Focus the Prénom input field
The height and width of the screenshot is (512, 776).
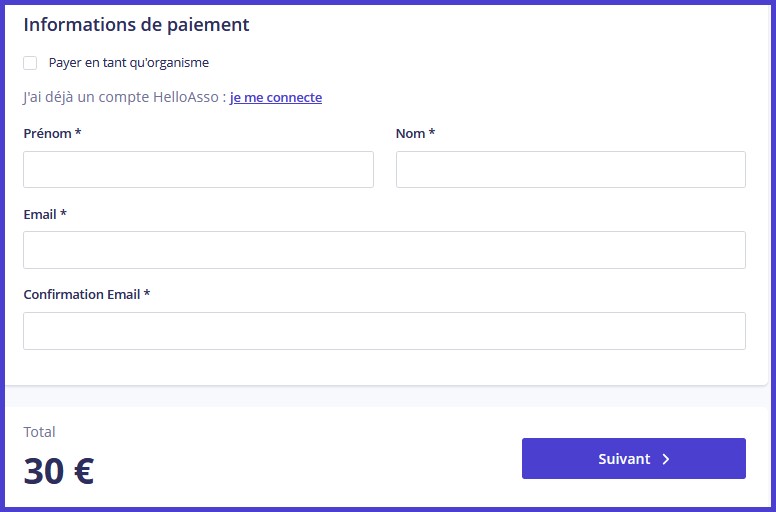pos(198,170)
